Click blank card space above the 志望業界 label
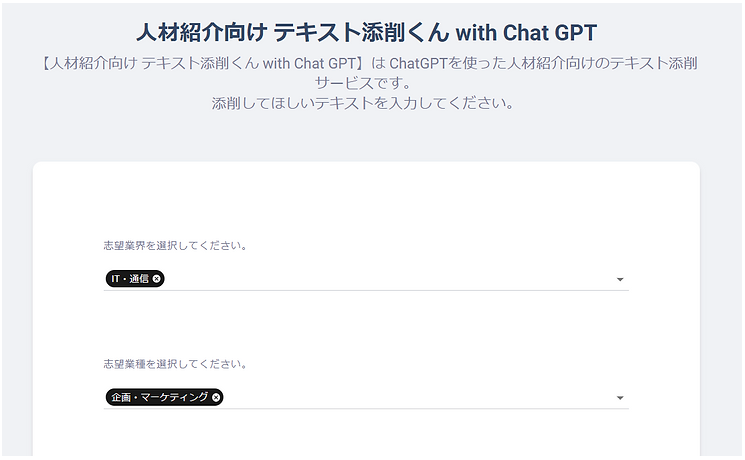 (x=366, y=200)
